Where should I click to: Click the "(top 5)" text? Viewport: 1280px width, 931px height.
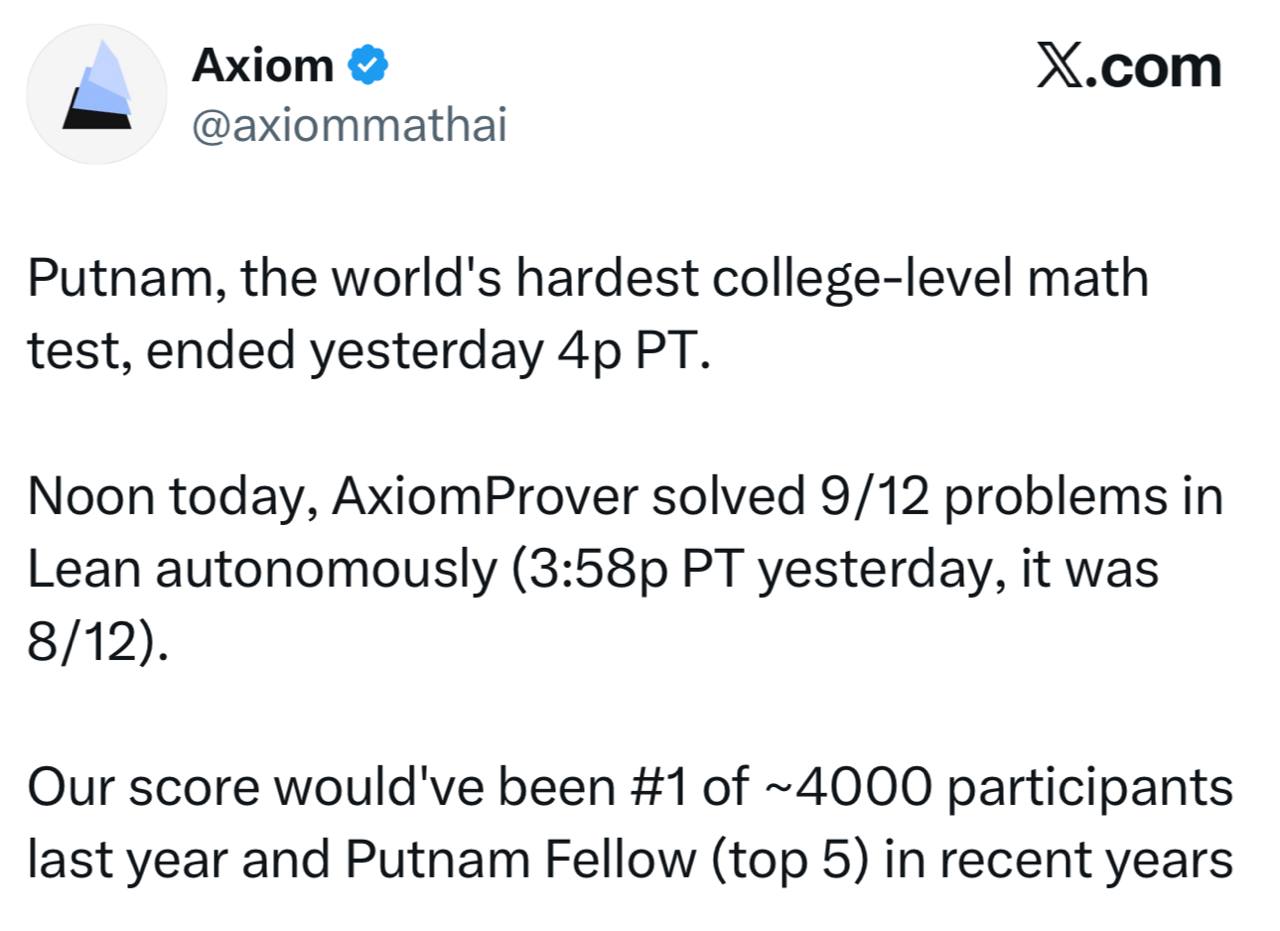tap(787, 860)
